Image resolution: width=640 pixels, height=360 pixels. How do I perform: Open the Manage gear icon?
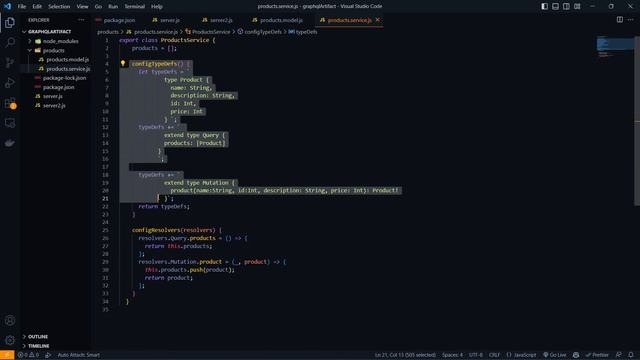[10, 340]
